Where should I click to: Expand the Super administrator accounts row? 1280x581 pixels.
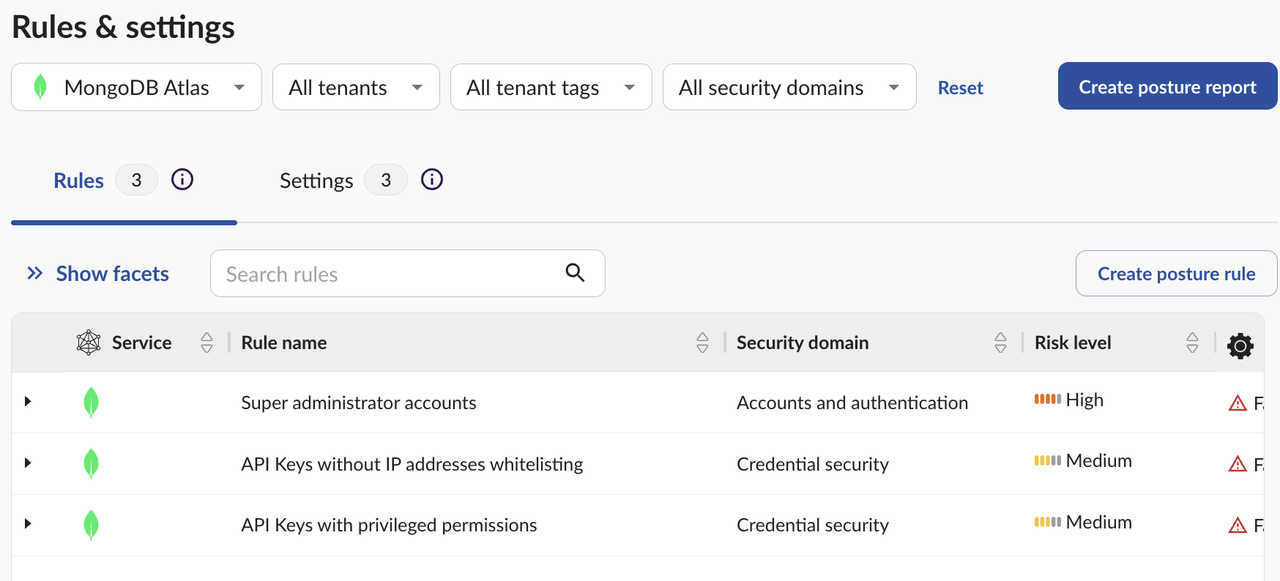point(28,402)
